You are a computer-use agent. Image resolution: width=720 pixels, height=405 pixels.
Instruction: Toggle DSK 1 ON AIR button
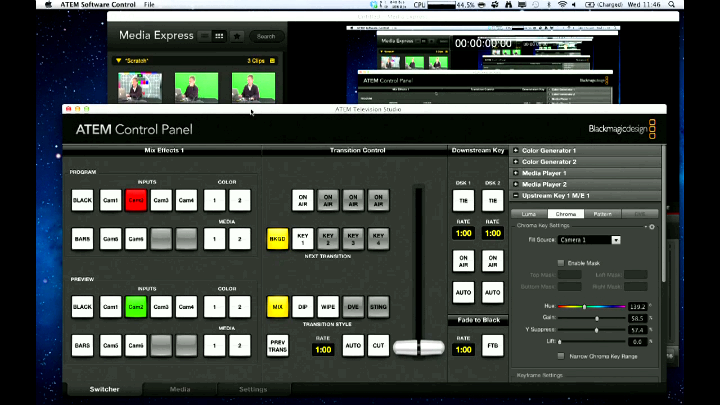point(463,261)
